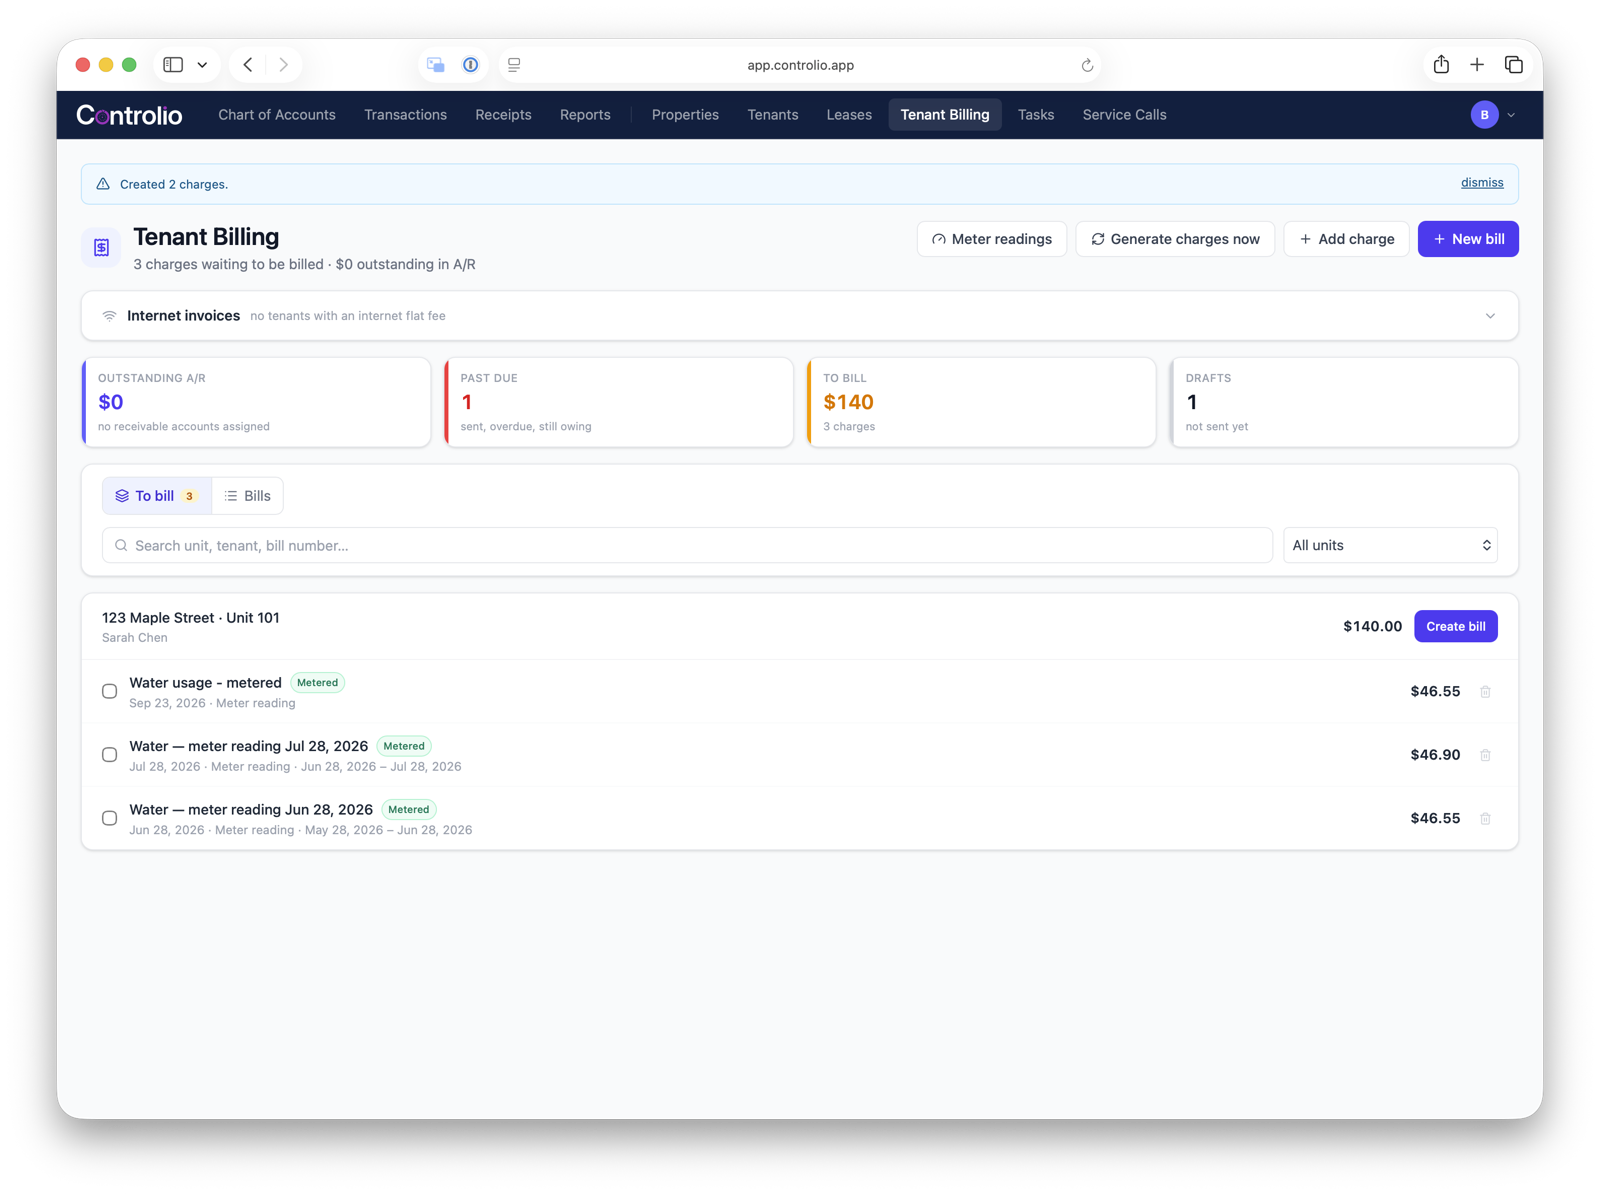Open the All units dropdown
Image resolution: width=1600 pixels, height=1194 pixels.
click(x=1390, y=545)
